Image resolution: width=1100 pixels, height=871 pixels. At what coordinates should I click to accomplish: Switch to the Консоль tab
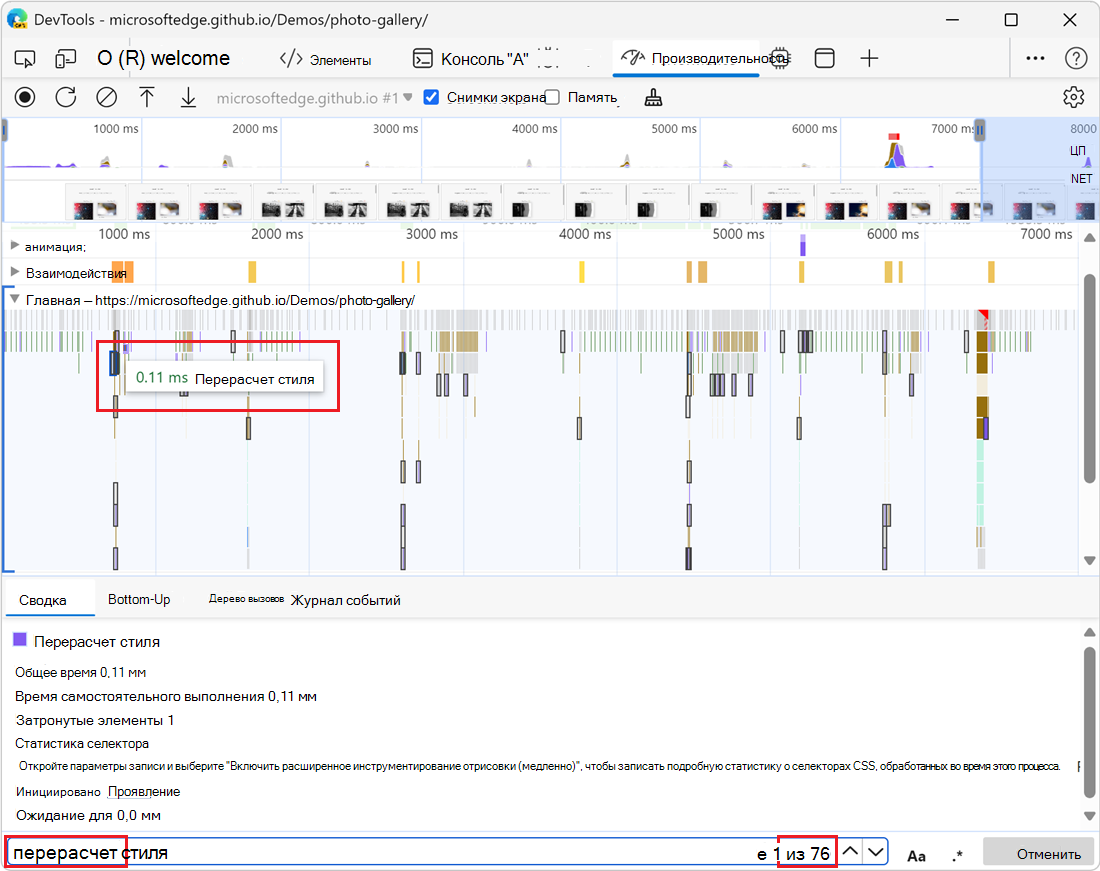coord(471,60)
